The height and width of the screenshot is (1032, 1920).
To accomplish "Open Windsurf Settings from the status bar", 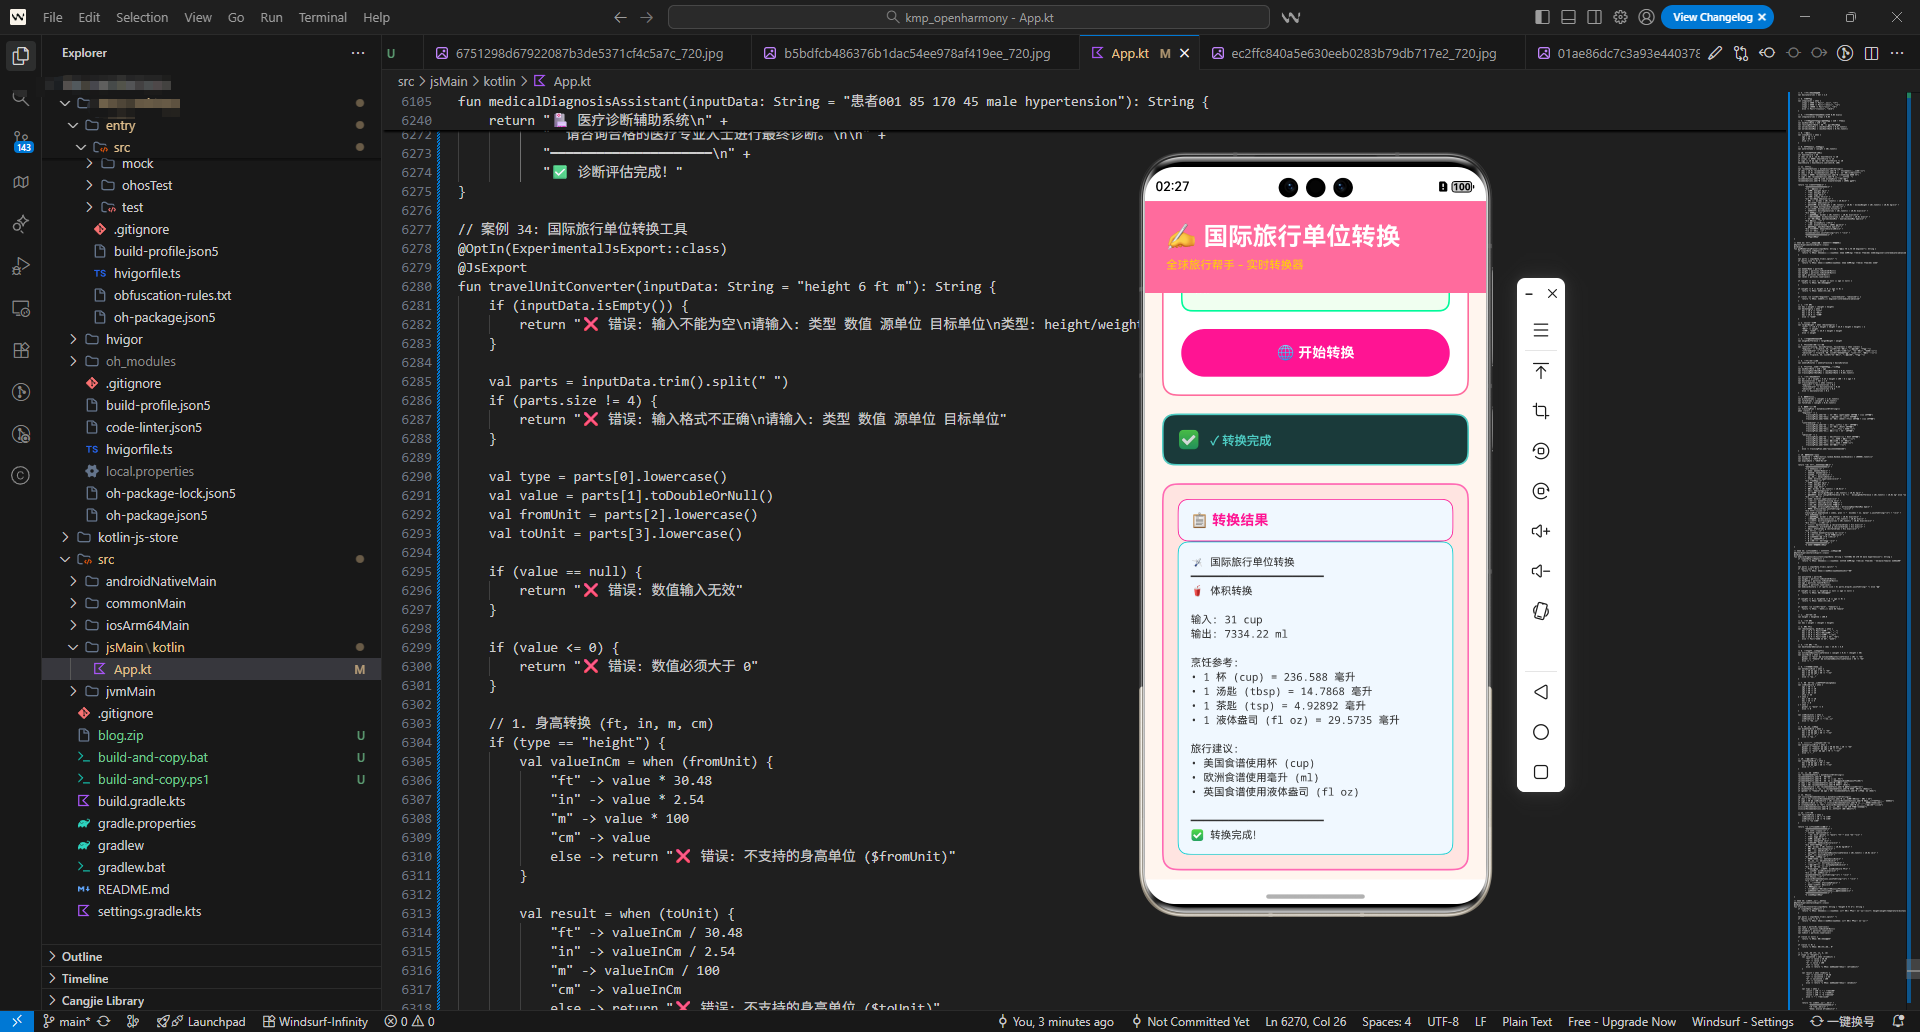I will click(1743, 1021).
